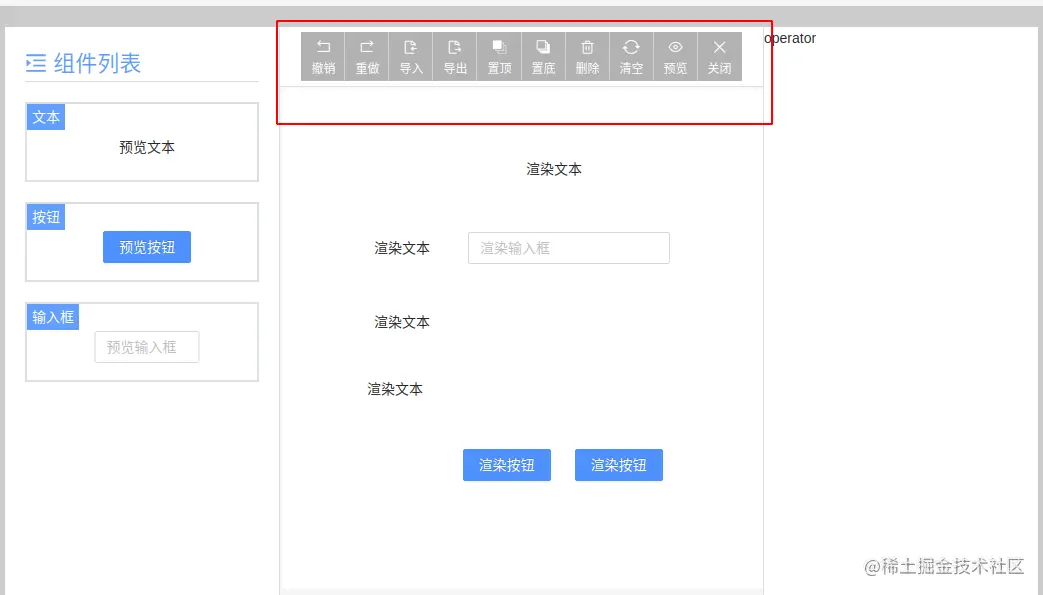
Task: Click the 删除 trash icon
Action: tap(587, 47)
